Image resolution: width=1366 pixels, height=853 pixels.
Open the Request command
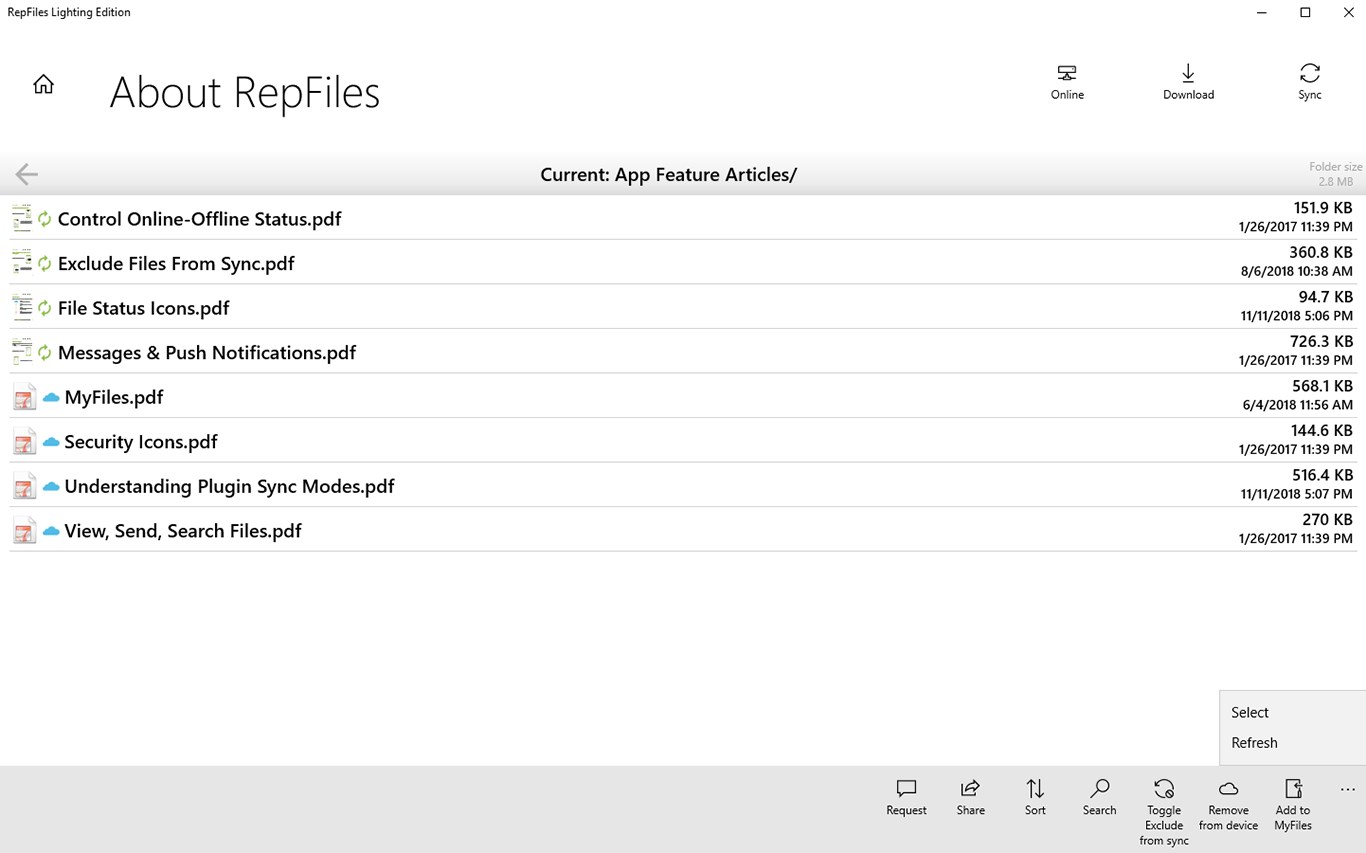tap(906, 798)
